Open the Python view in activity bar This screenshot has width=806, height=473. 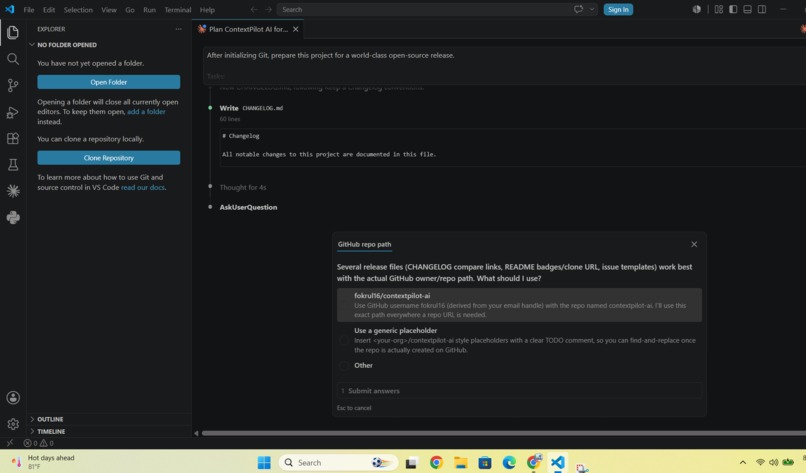pos(13,217)
